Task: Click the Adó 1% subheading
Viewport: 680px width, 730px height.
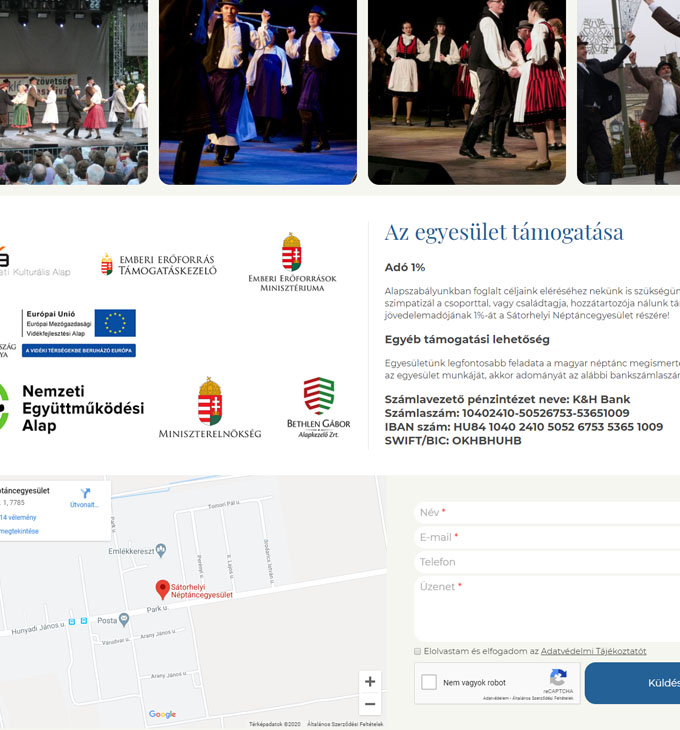Action: pyautogui.click(x=404, y=268)
